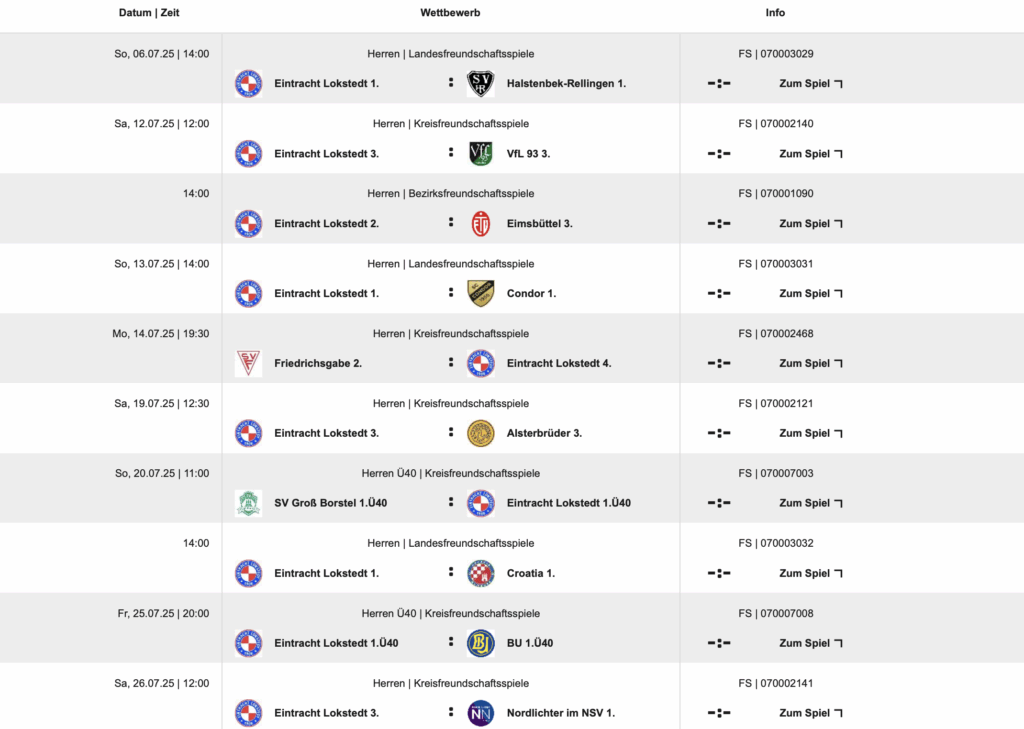The image size is (1024, 729).
Task: Click the Alsterbrüder 3. golden crest
Action: coord(481,433)
